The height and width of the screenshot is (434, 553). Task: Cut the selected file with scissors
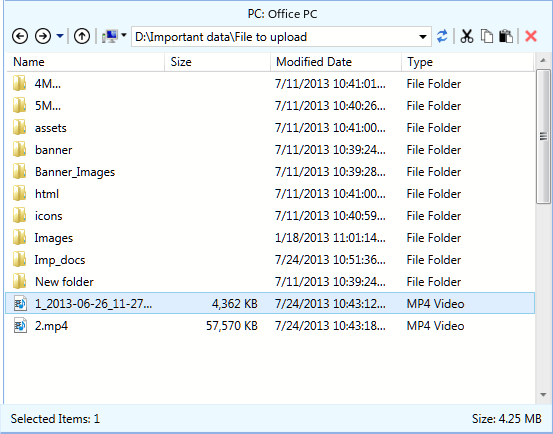click(467, 36)
